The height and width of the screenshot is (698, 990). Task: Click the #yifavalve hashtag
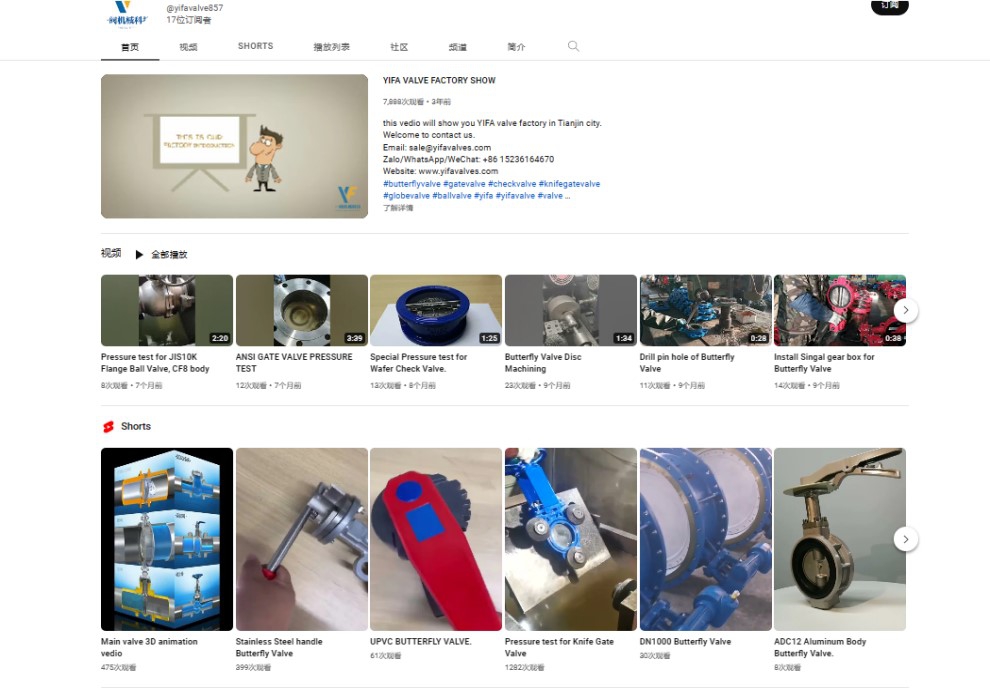[515, 196]
